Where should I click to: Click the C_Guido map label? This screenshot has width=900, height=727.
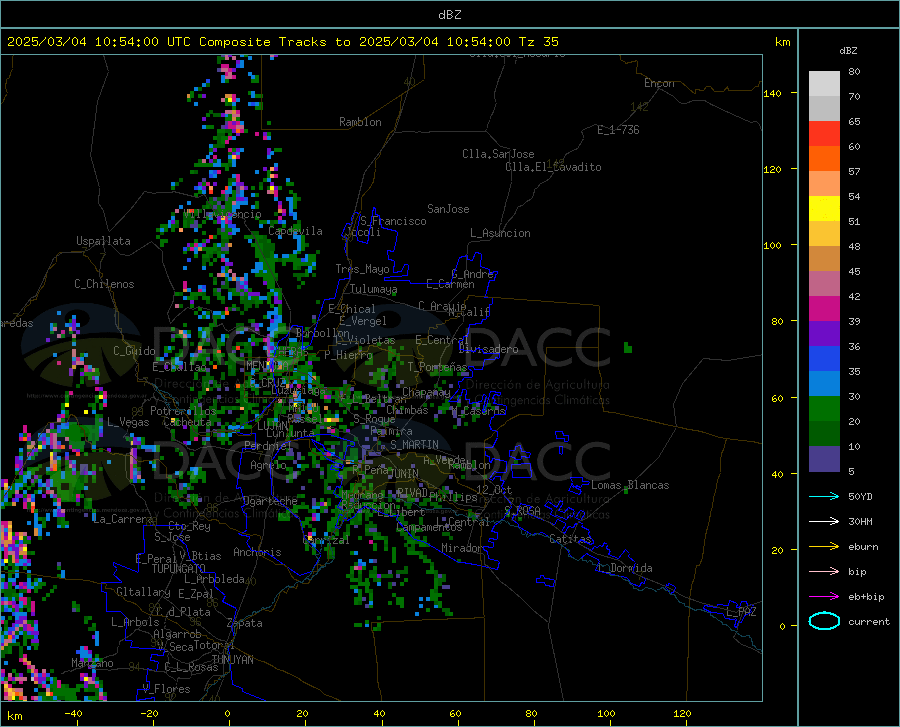tap(134, 351)
